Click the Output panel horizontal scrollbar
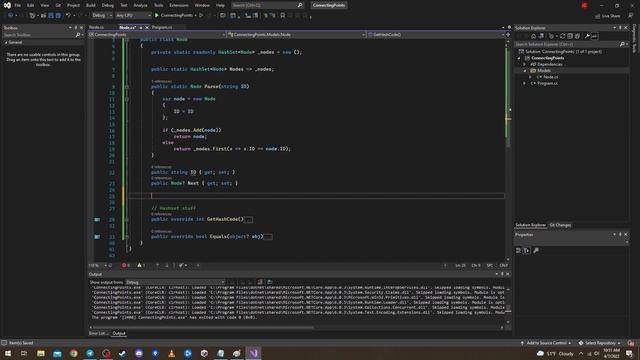Viewport: 640px width, 360px height. [x=204, y=327]
